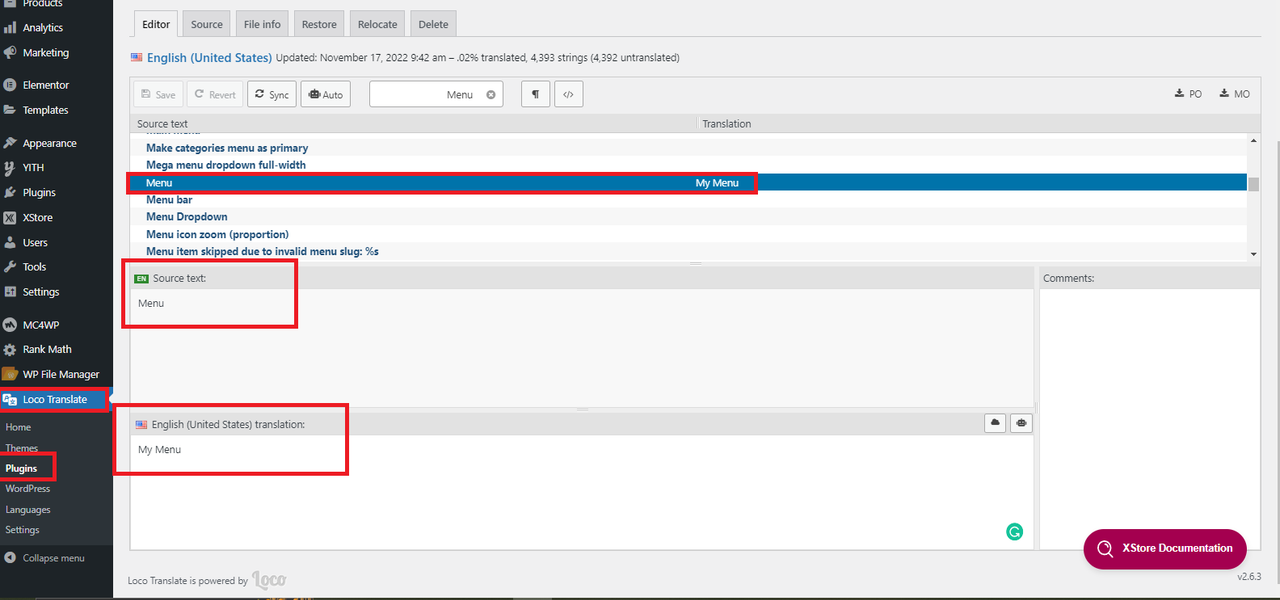Click the Sync button

click(272, 94)
